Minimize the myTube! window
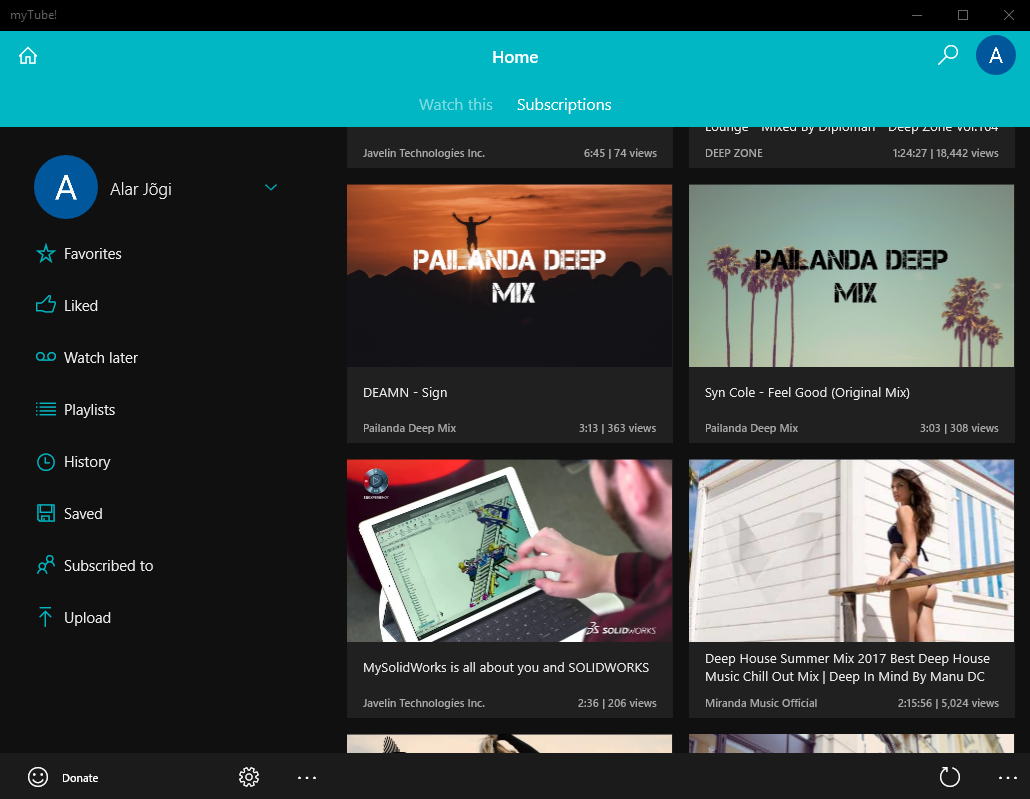 click(x=917, y=15)
